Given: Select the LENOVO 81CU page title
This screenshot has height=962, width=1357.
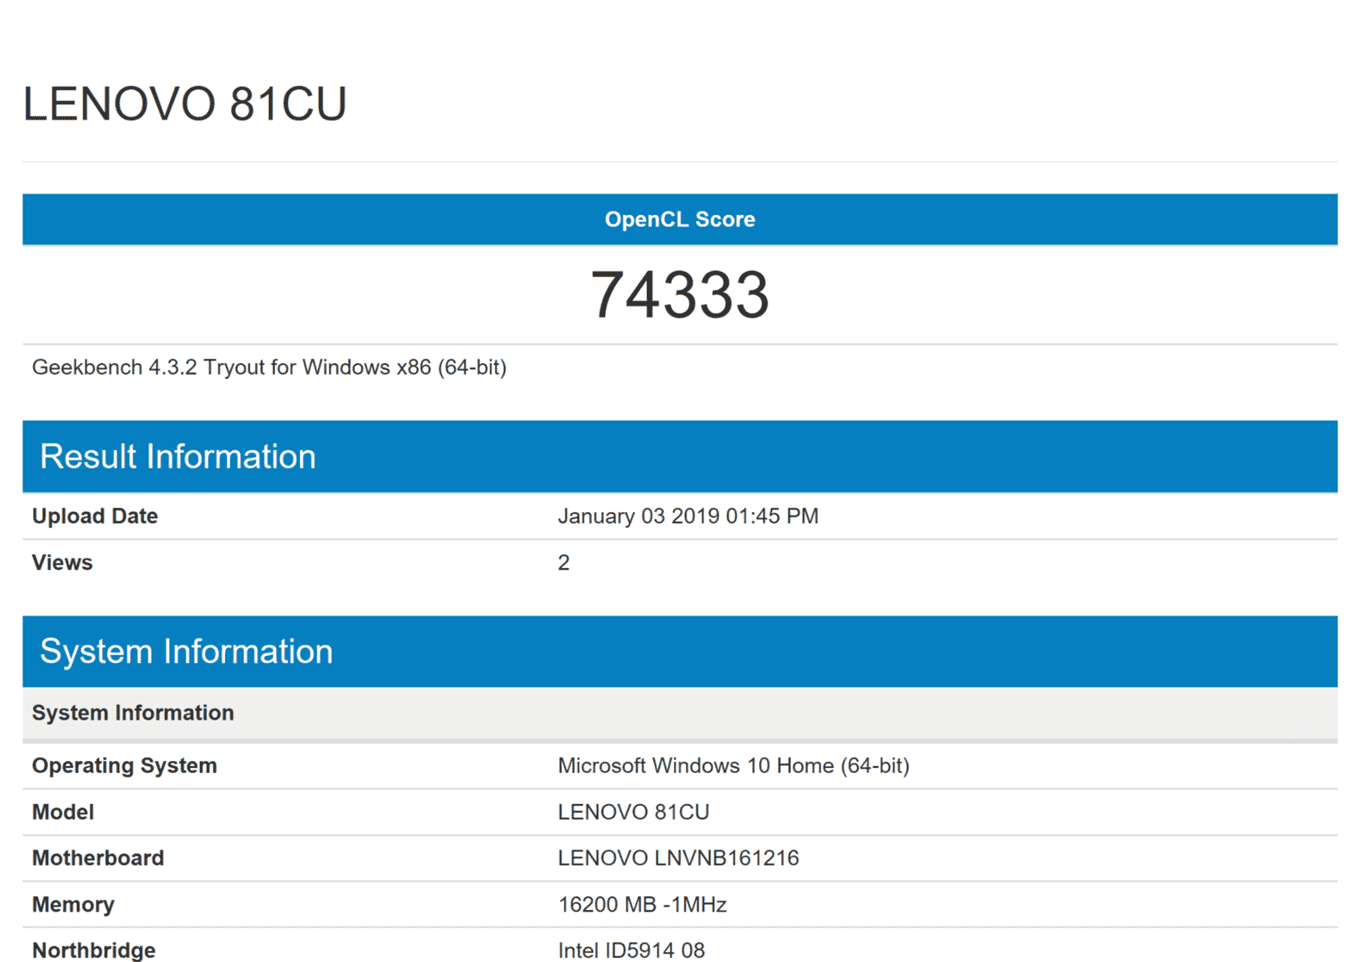Looking at the screenshot, I should (x=185, y=104).
